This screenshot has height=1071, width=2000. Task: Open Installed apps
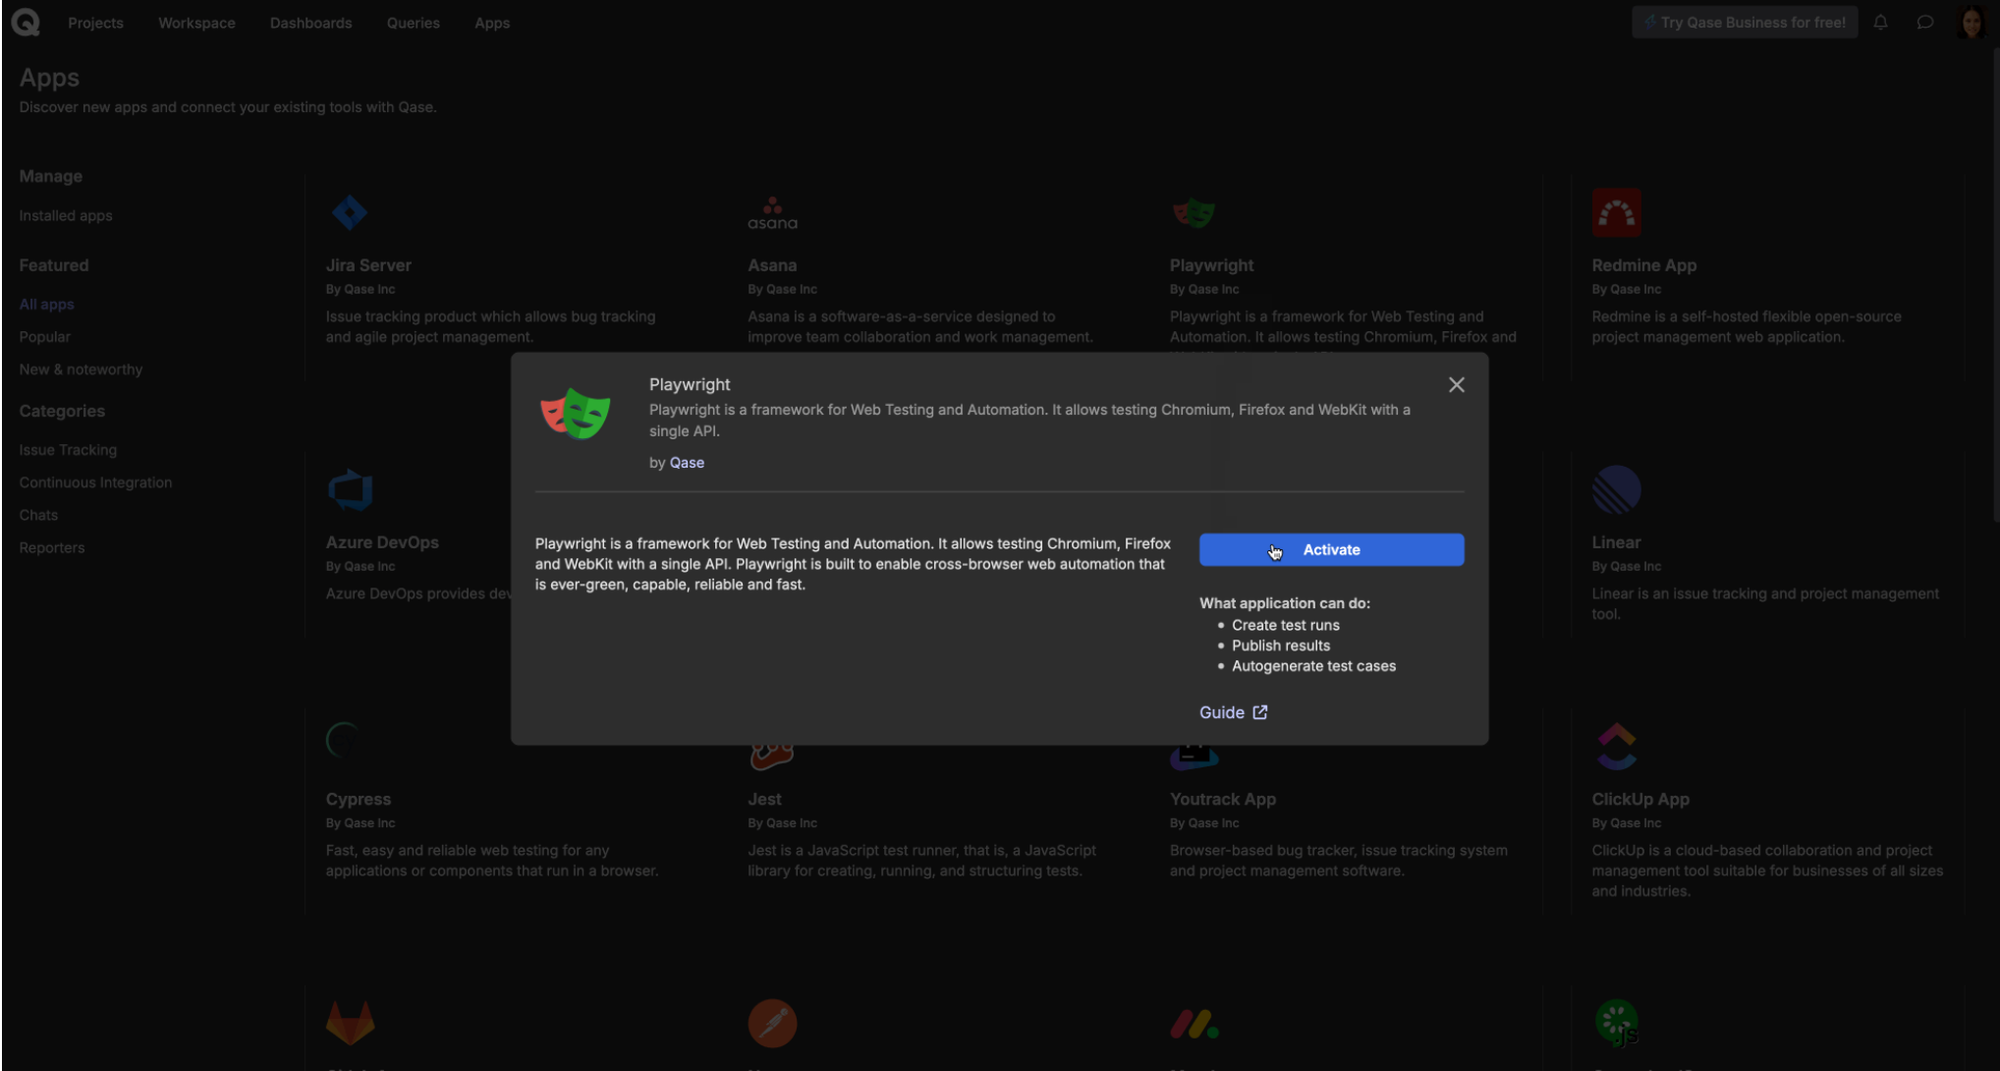tap(66, 215)
